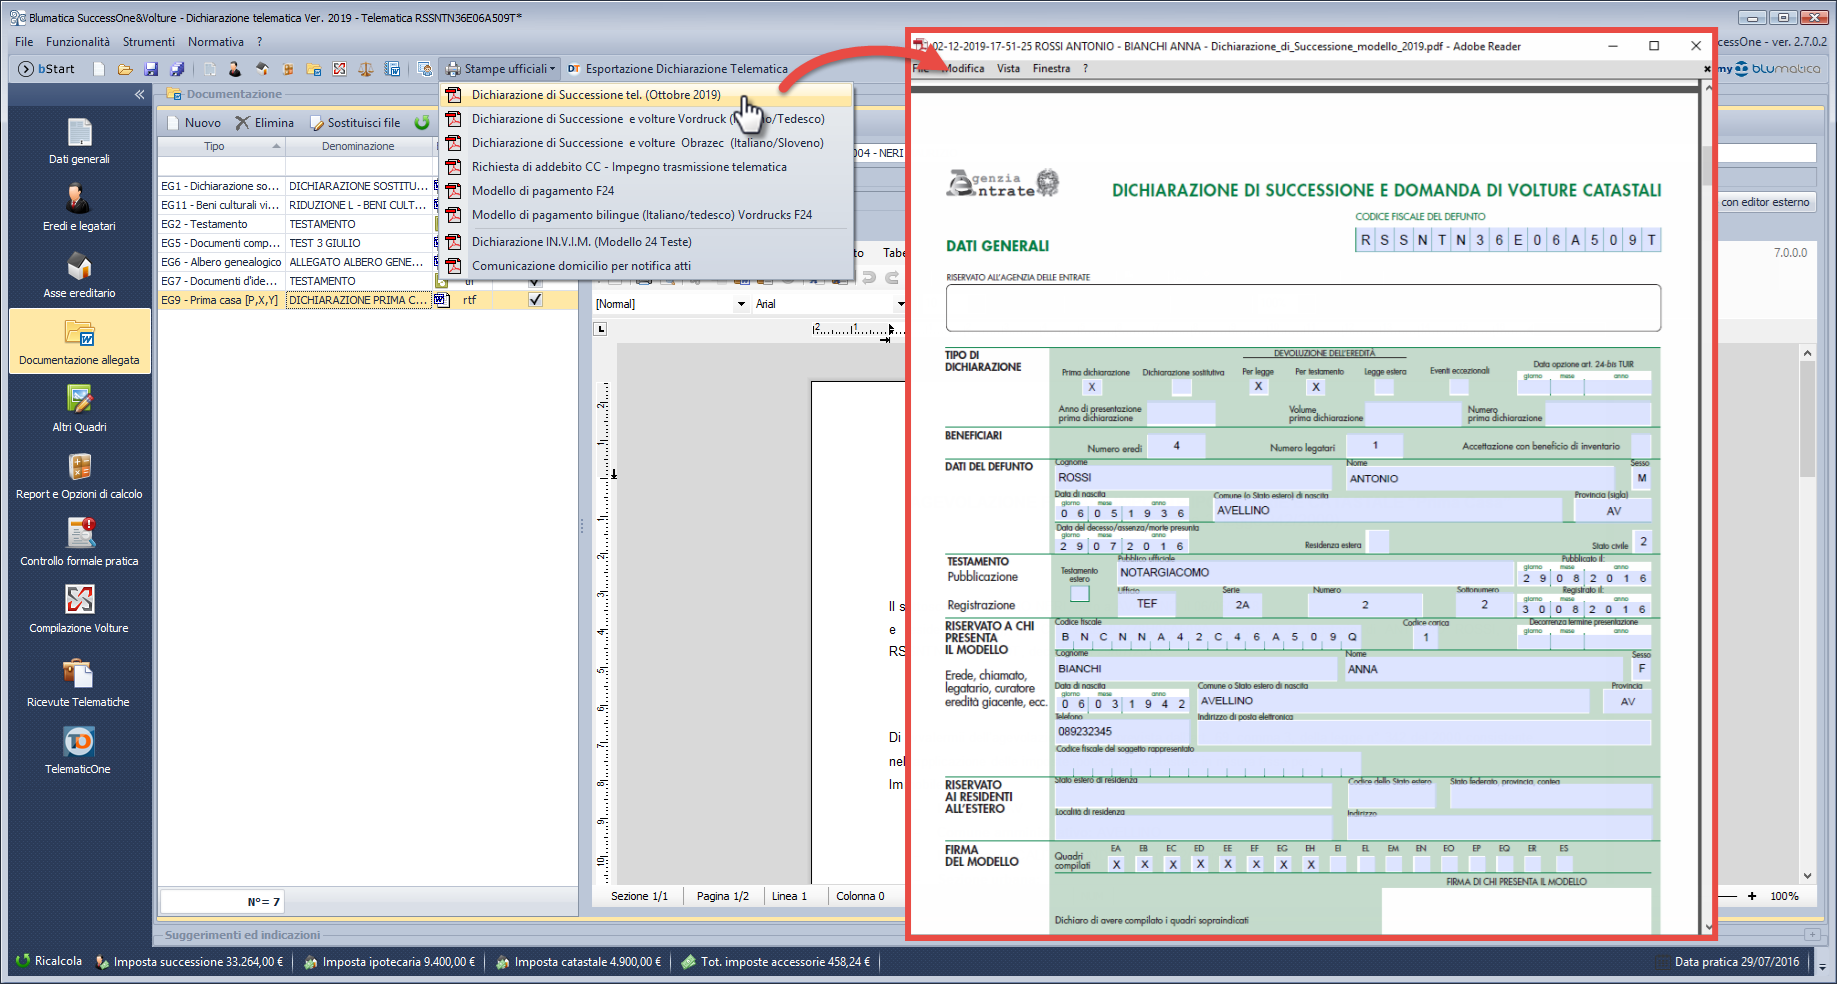Screen dimensions: 1837x984
Task: Open Controllo formale pratica
Action: [79, 542]
